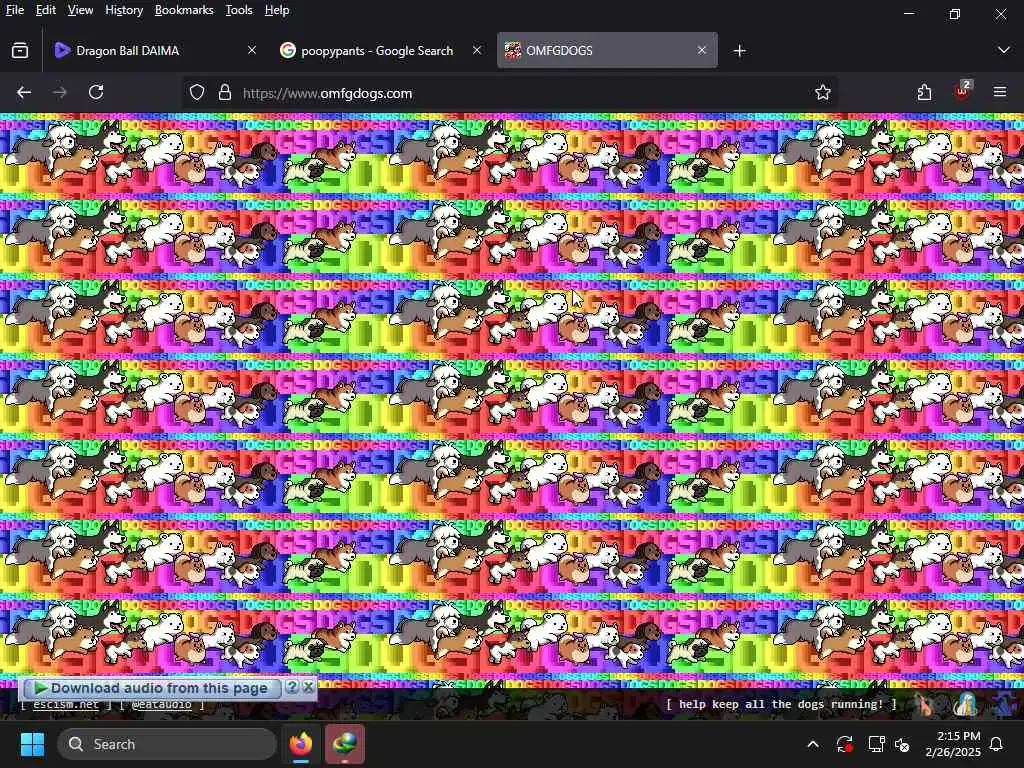The height and width of the screenshot is (768, 1024).
Task: Open the Firefox hamburger menu
Action: point(1000,92)
